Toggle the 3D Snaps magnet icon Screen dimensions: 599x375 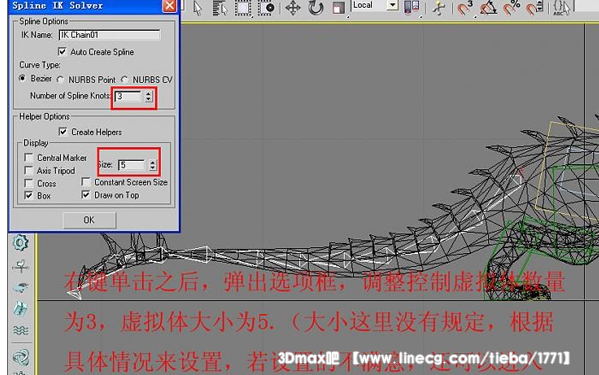[x=464, y=8]
